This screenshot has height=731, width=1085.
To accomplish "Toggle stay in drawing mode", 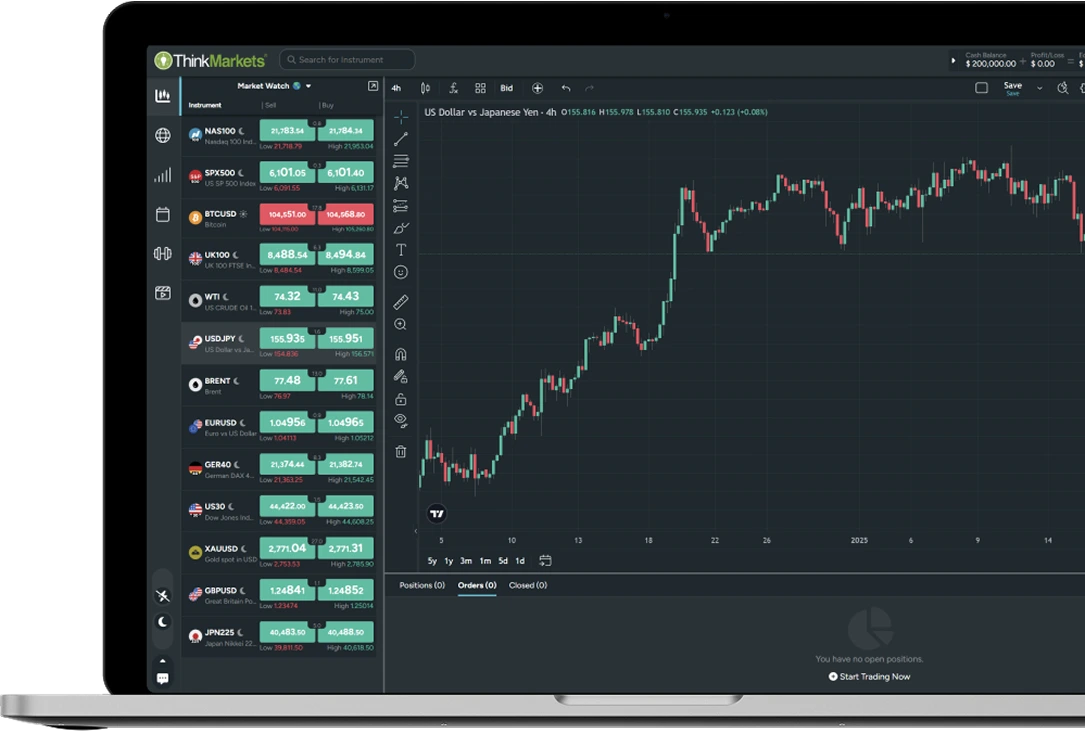I will point(401,377).
